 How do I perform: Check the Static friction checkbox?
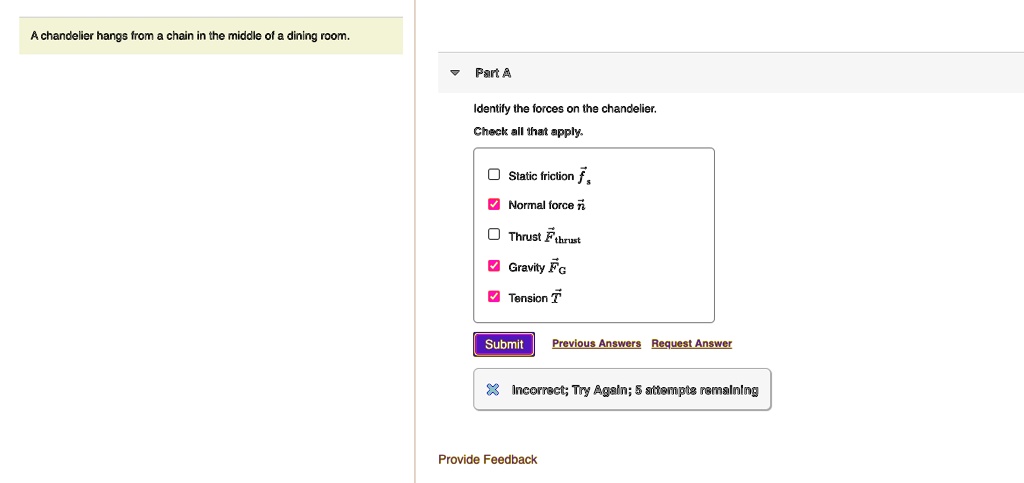point(494,174)
